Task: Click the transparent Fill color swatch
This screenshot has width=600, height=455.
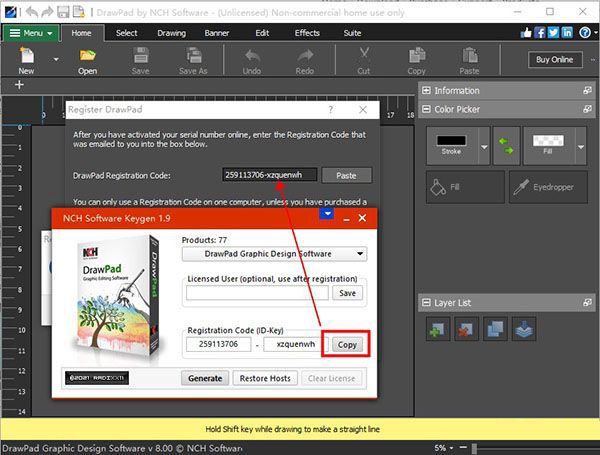Action: 548,140
